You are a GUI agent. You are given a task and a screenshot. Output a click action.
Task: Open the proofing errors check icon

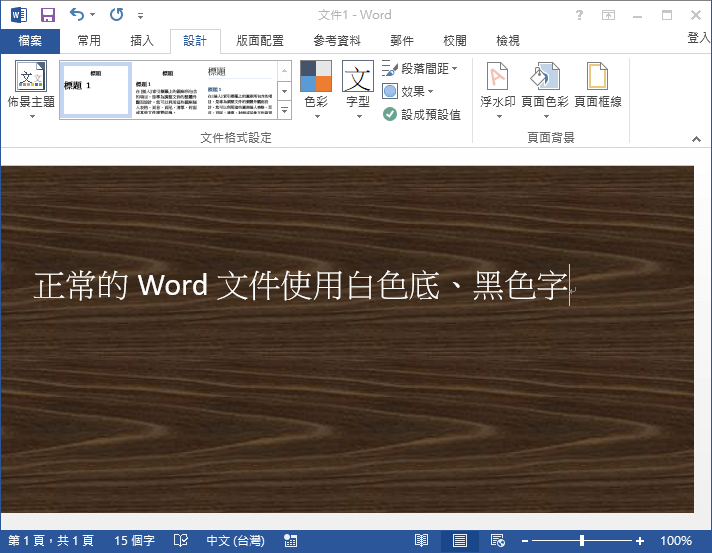coord(181,541)
